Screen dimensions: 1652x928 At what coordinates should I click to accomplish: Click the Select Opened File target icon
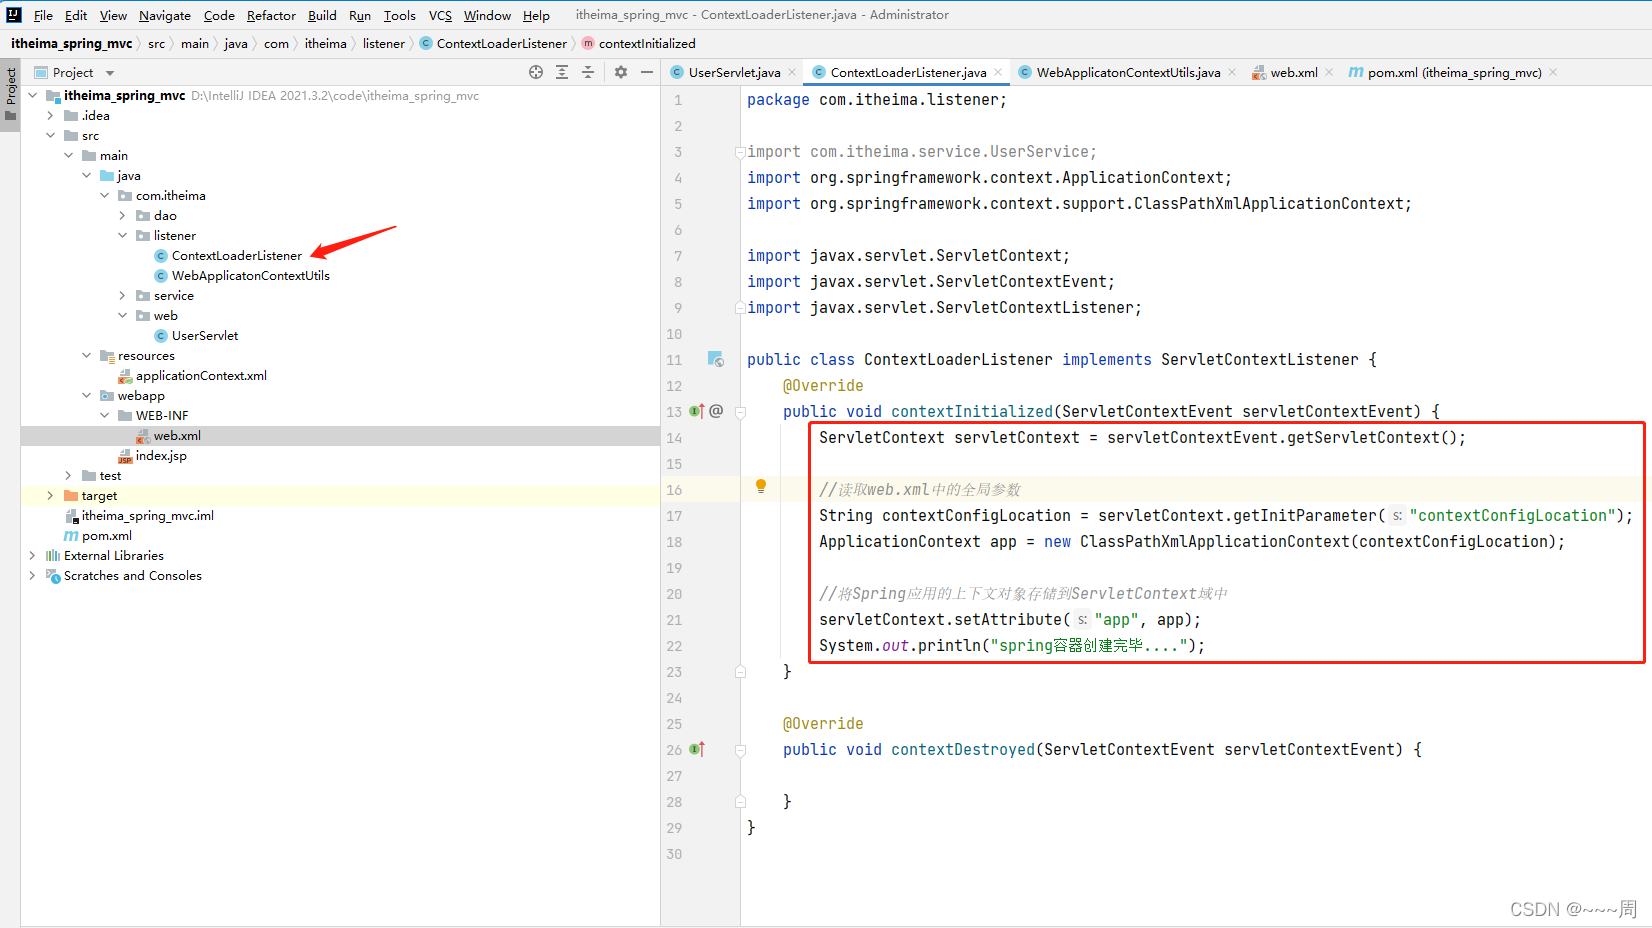click(x=536, y=72)
